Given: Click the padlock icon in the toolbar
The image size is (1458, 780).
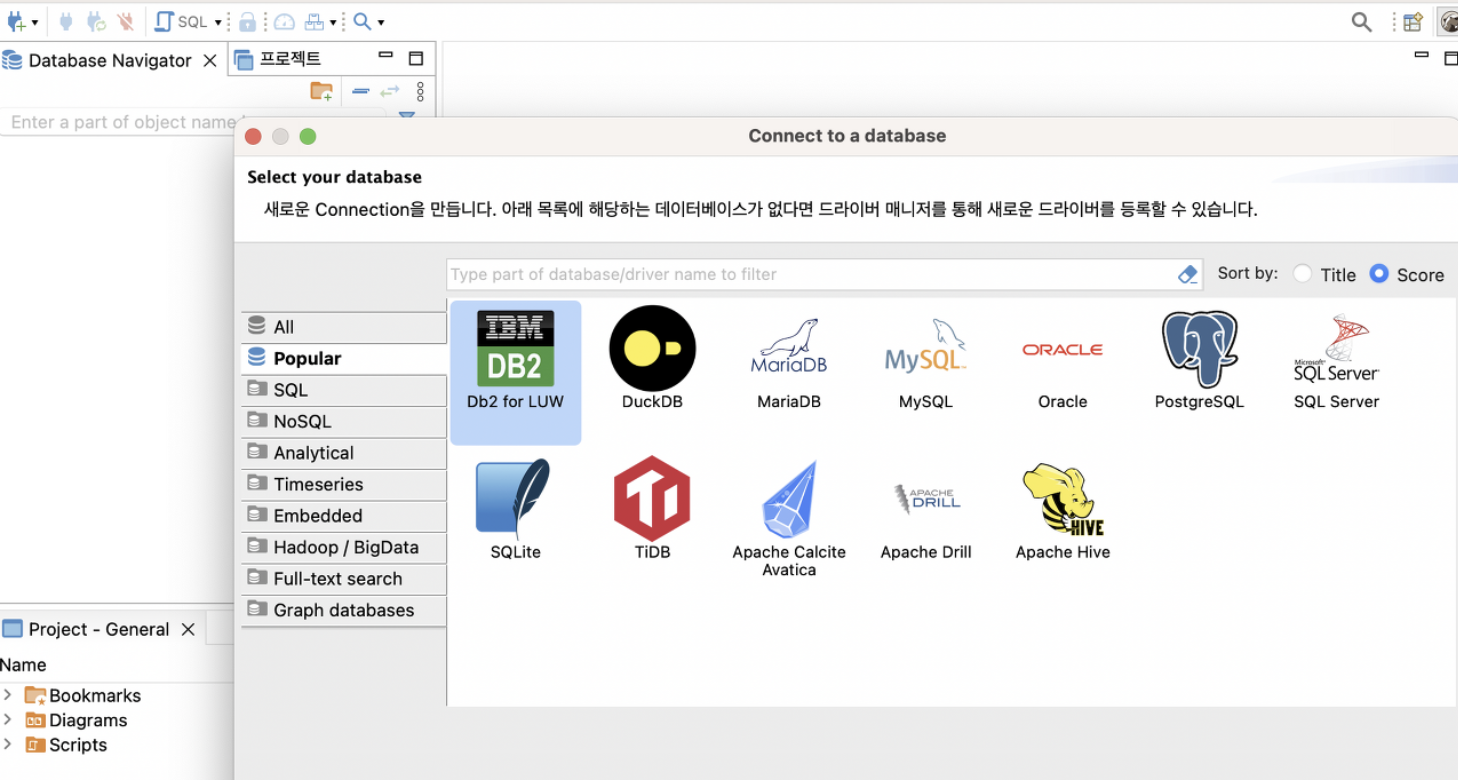Looking at the screenshot, I should pyautogui.click(x=247, y=21).
